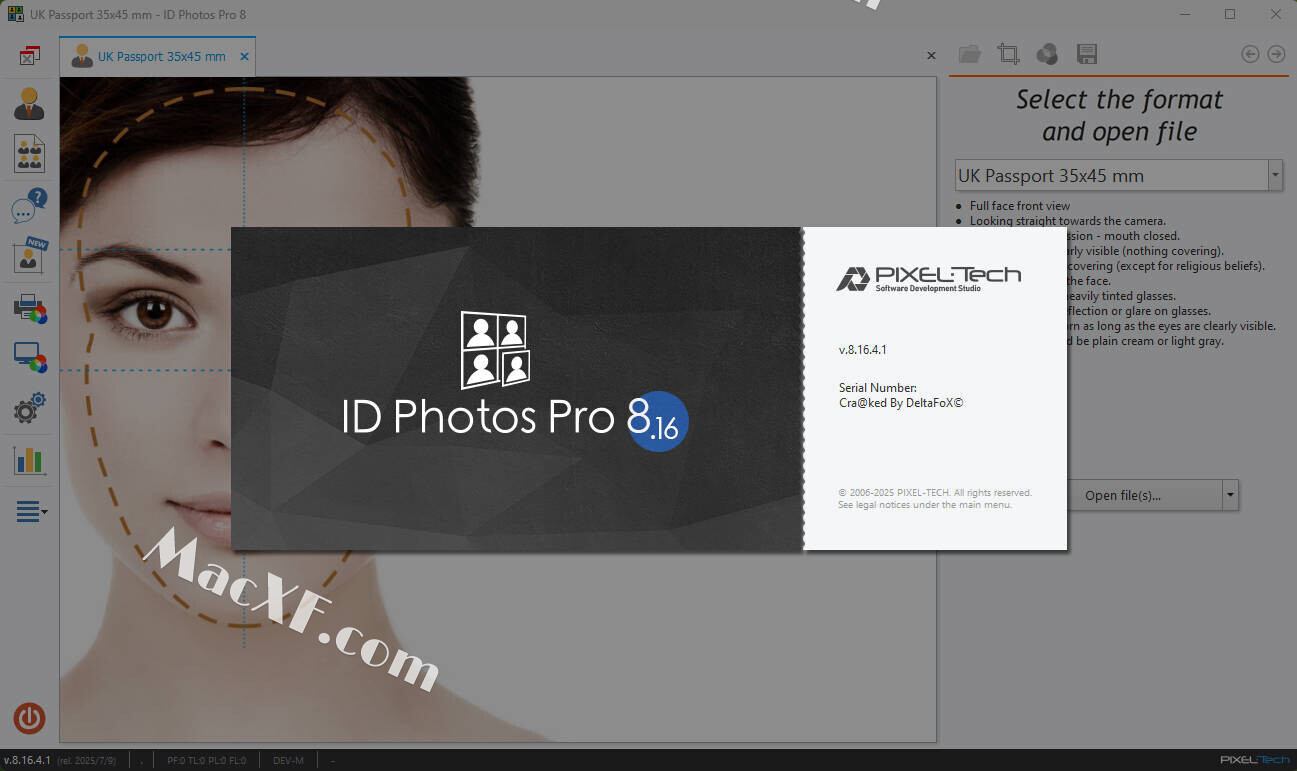Click the 'Full face front view' requirement

(x=1020, y=206)
